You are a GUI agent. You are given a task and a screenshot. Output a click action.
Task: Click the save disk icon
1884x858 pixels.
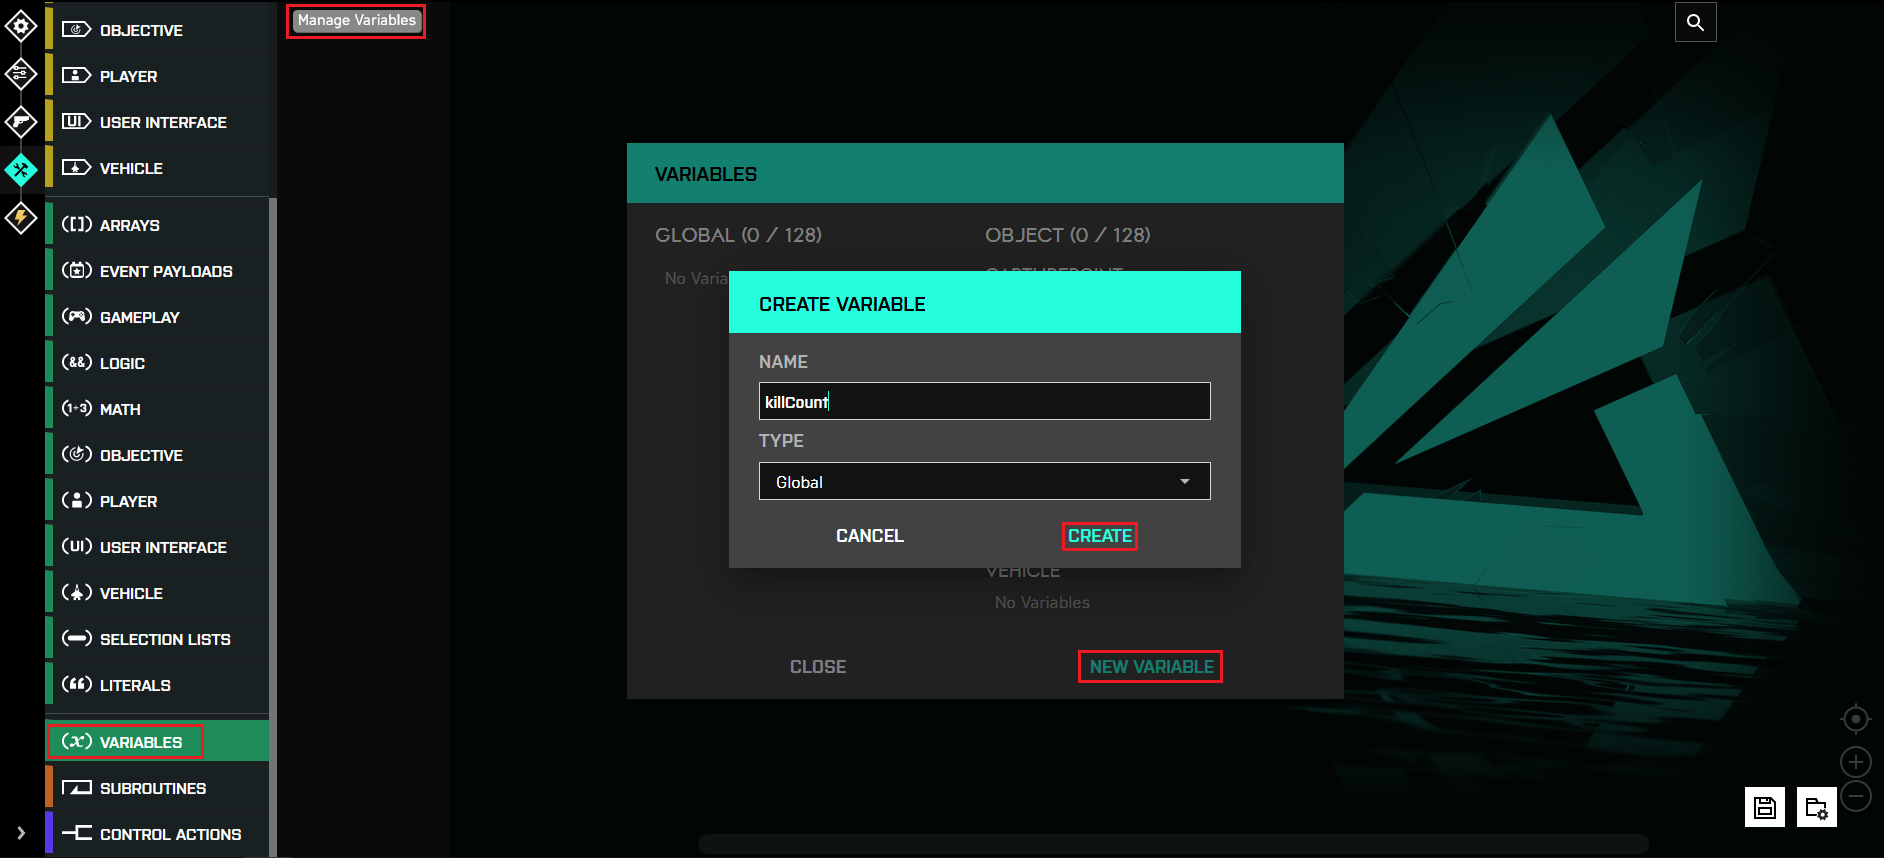pos(1765,807)
